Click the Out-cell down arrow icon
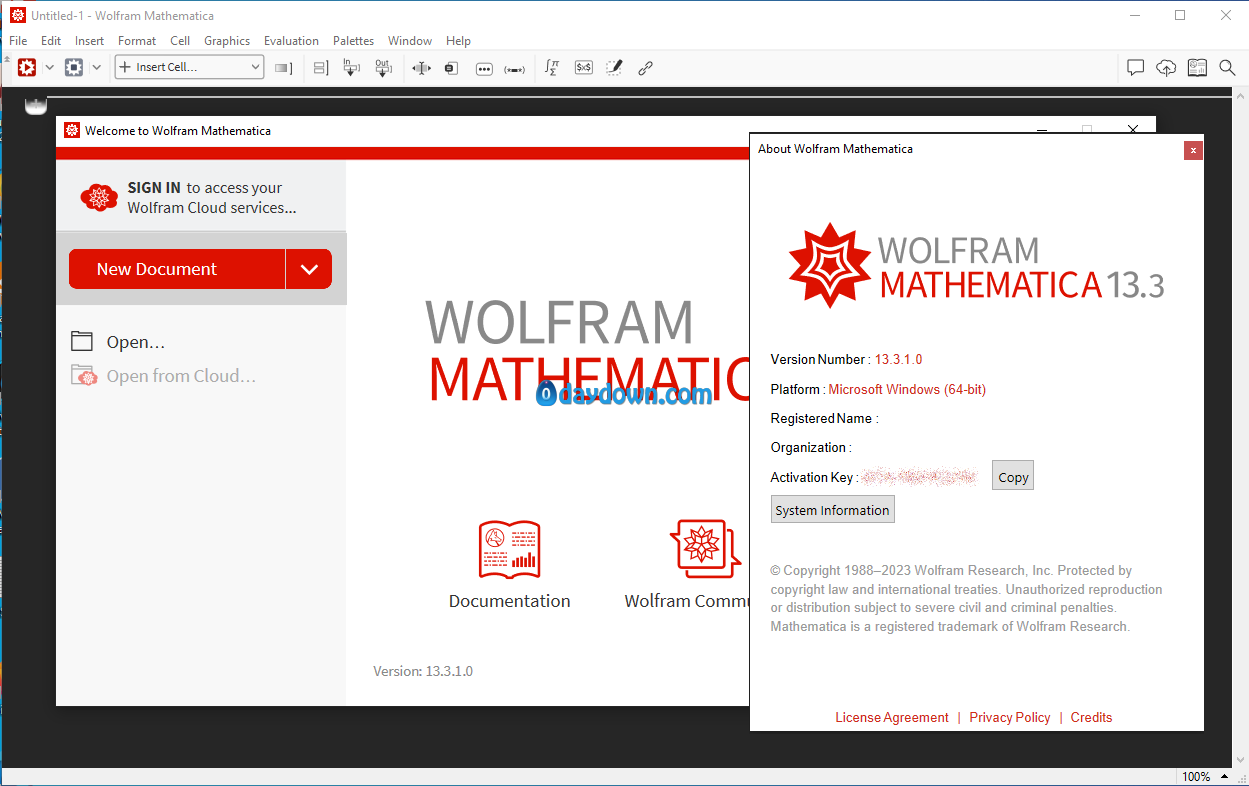Screen dimensions: 1249x786 [x=383, y=68]
